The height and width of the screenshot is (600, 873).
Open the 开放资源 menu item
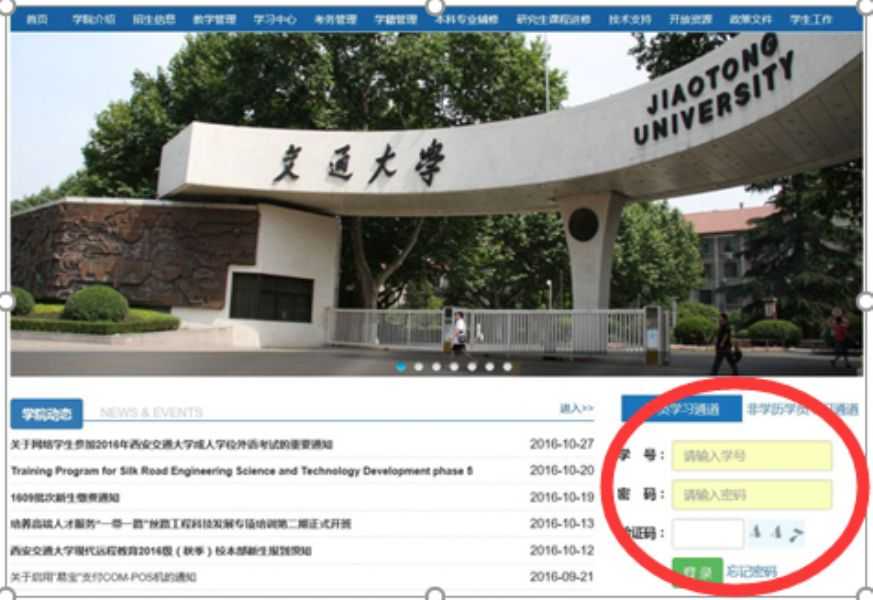690,19
